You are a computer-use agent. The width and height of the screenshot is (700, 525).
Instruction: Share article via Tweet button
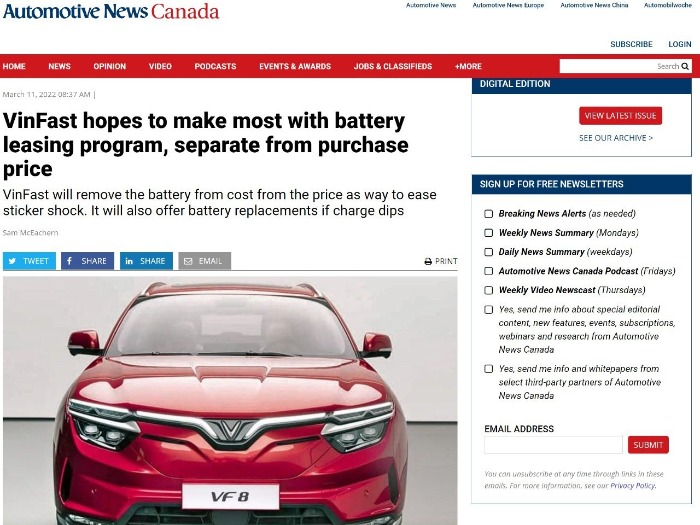(29, 261)
